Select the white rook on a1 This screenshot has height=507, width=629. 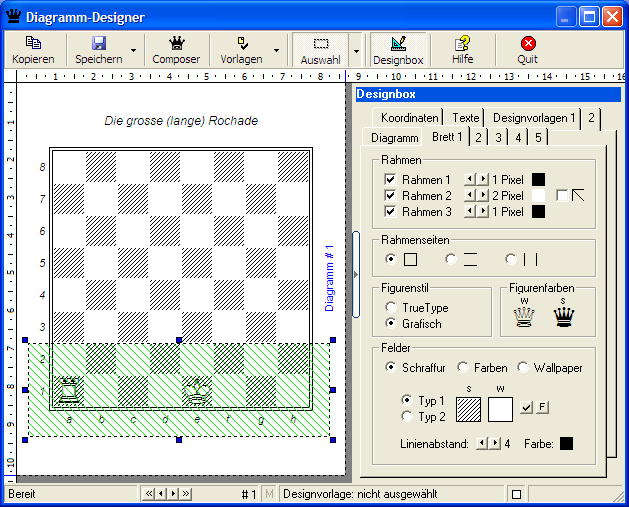[x=69, y=390]
